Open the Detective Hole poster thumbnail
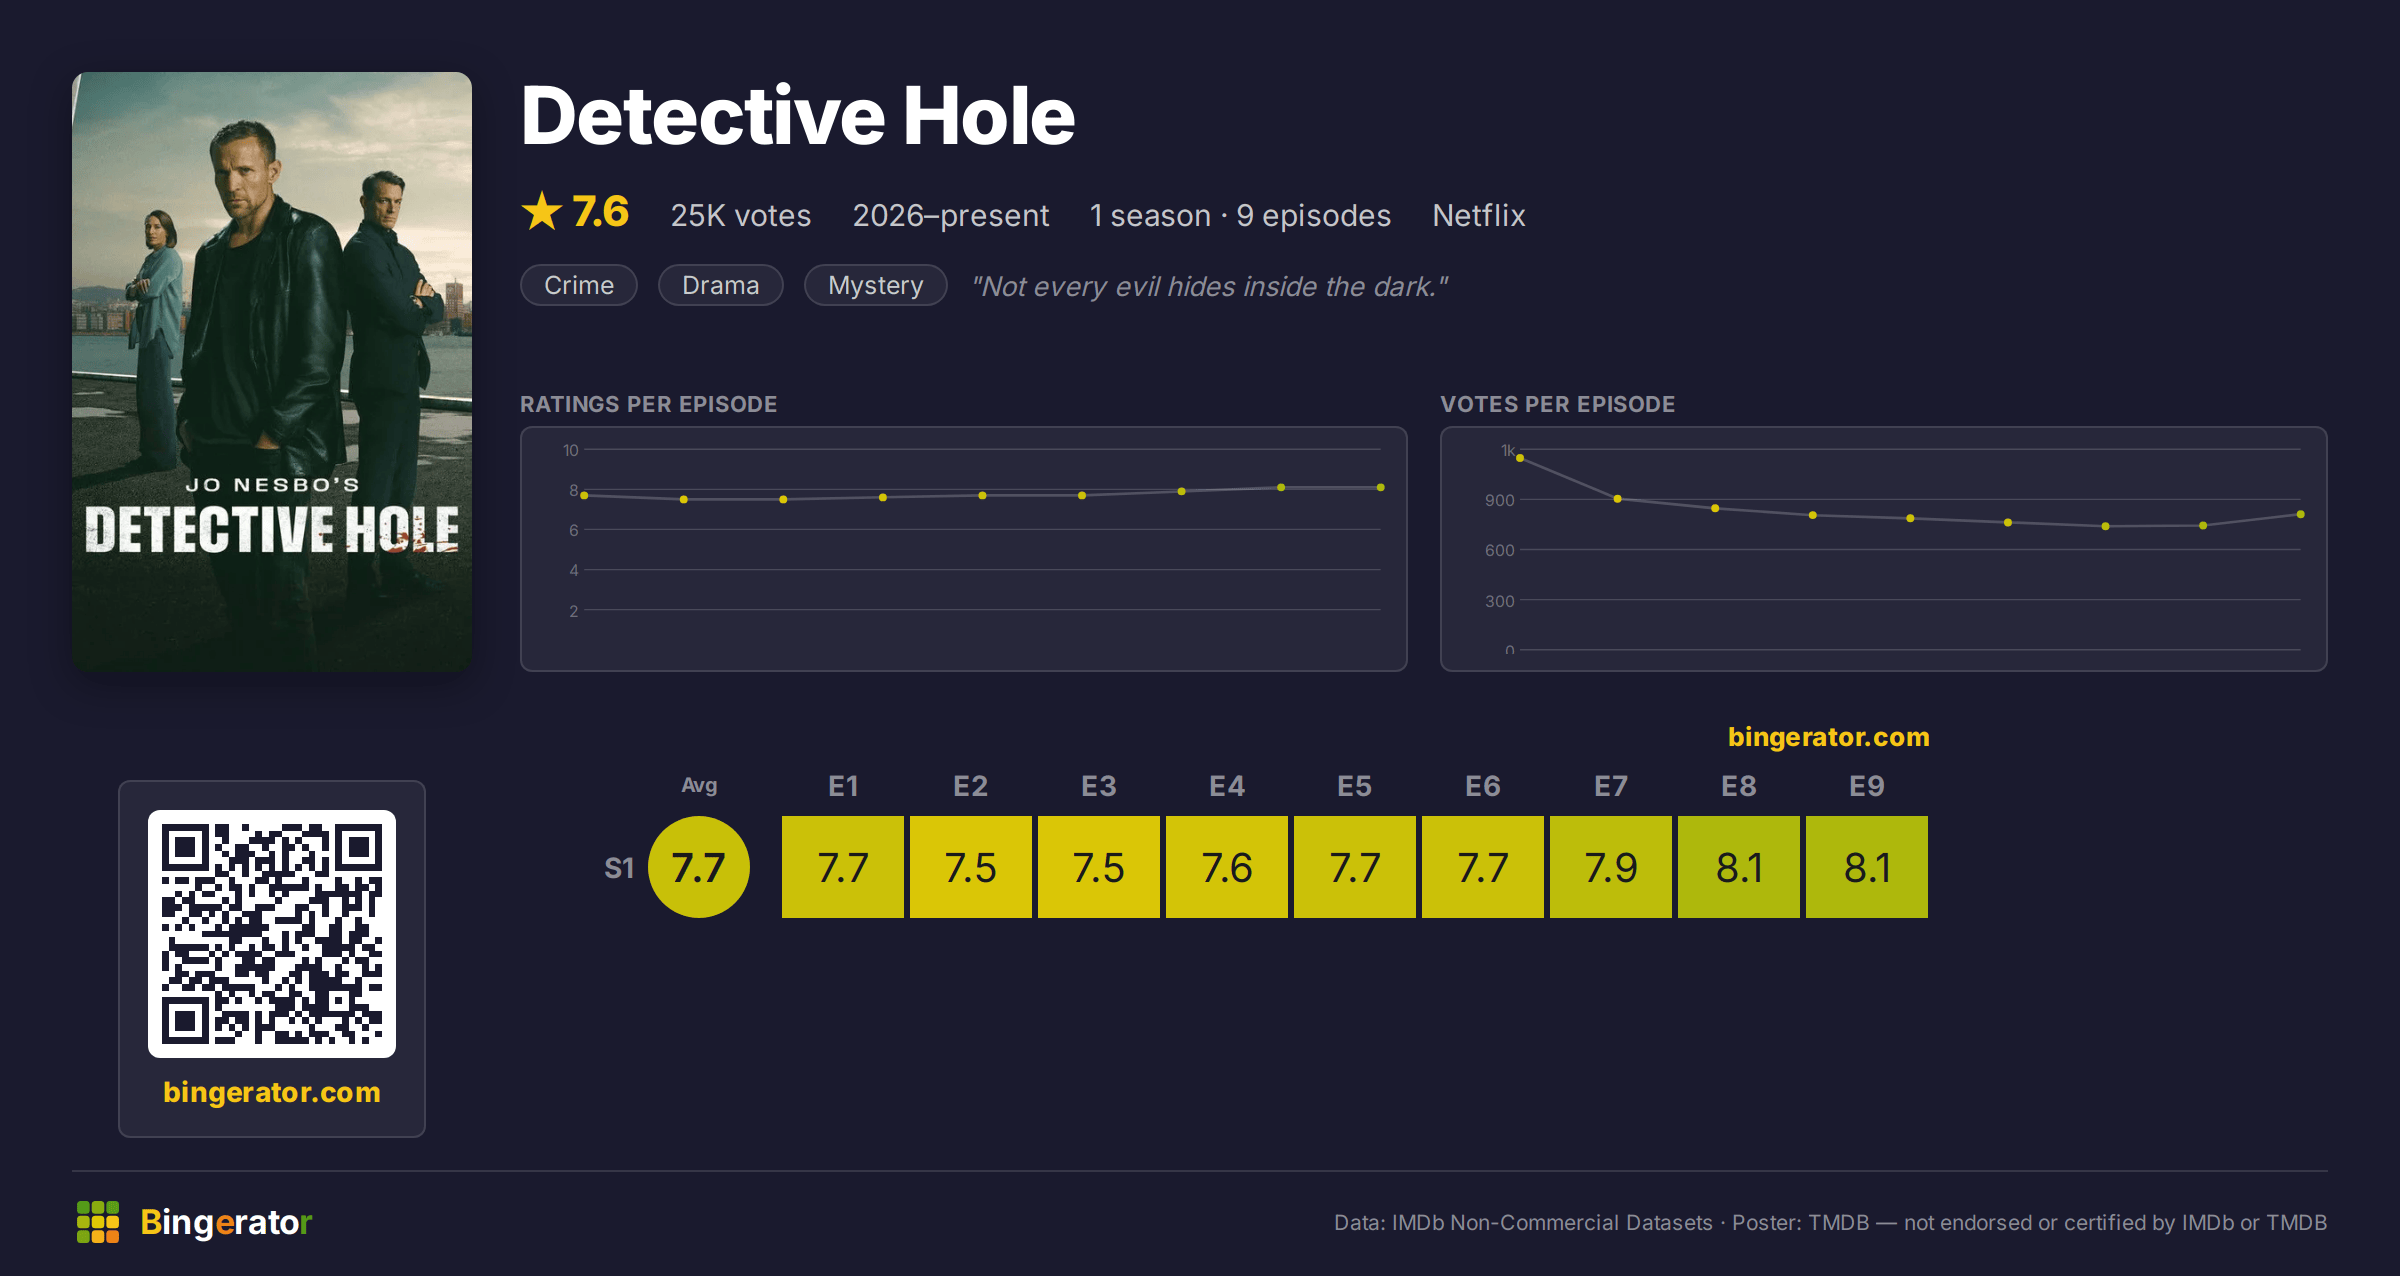This screenshot has width=2400, height=1276. tap(272, 371)
